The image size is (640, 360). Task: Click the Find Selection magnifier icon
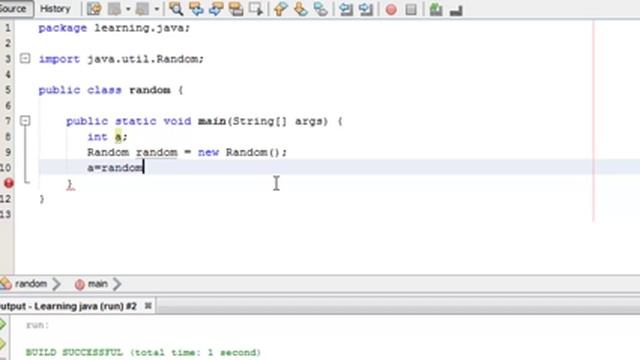(x=176, y=9)
